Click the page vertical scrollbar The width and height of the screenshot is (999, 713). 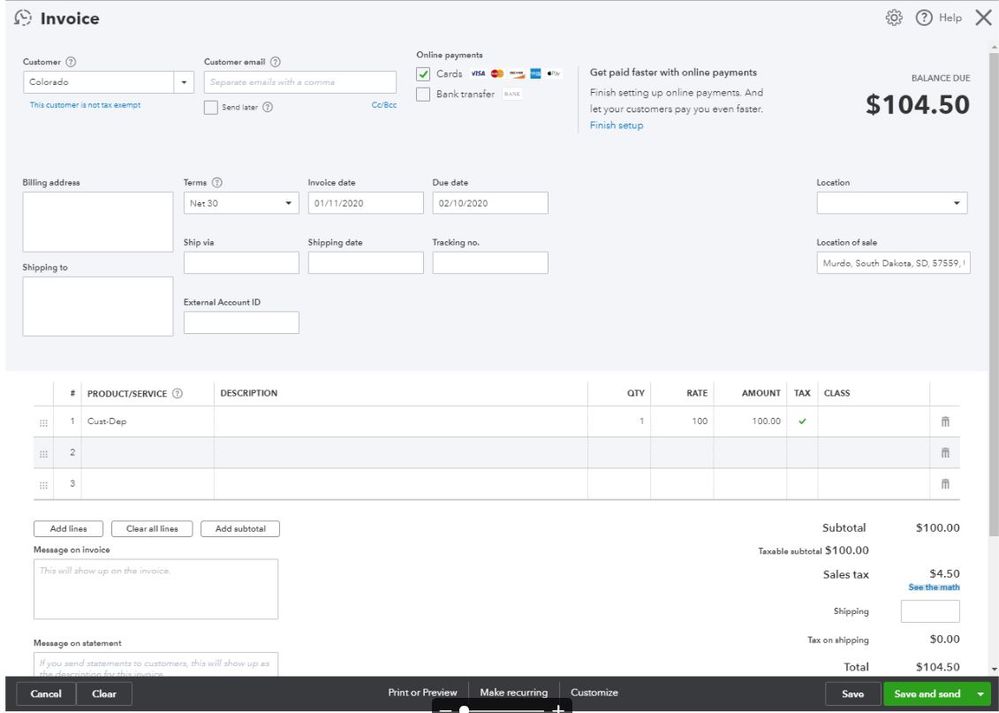click(994, 293)
